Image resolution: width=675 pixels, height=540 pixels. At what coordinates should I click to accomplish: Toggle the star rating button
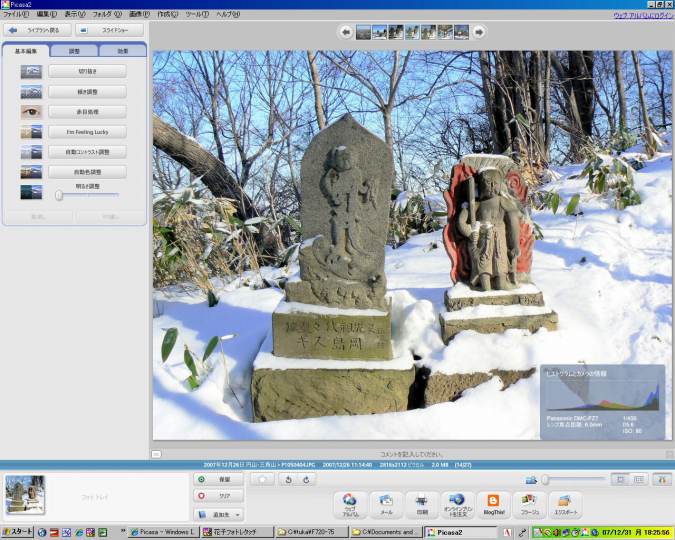262,480
